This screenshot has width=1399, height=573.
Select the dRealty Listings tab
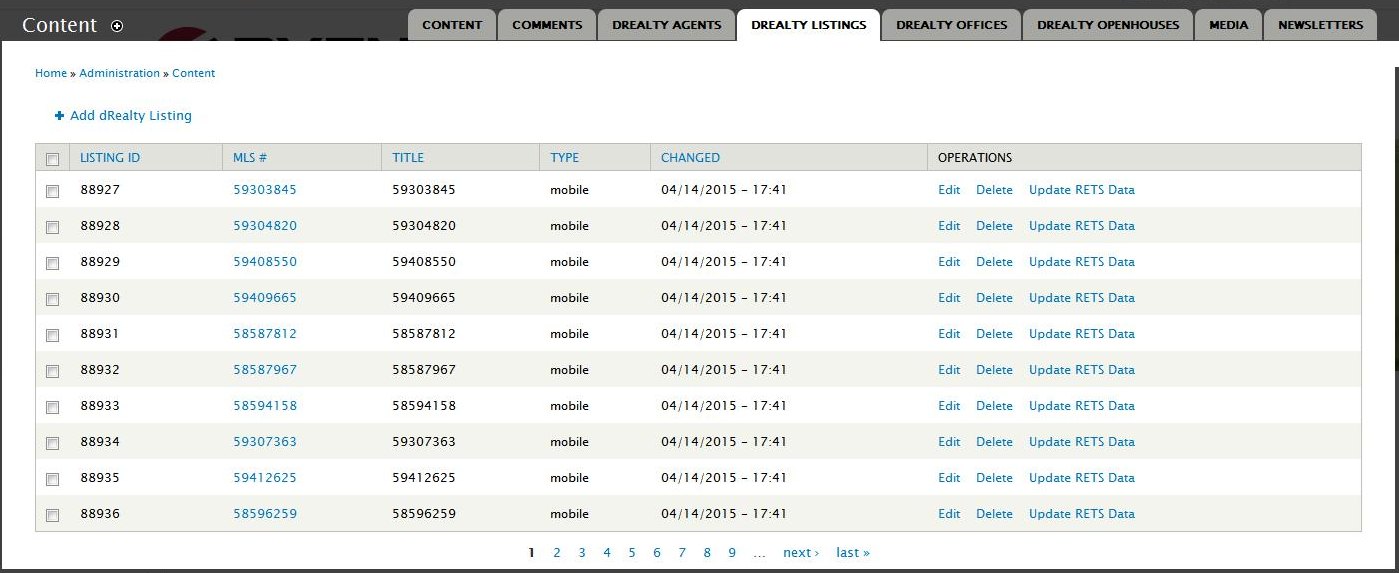coord(809,25)
